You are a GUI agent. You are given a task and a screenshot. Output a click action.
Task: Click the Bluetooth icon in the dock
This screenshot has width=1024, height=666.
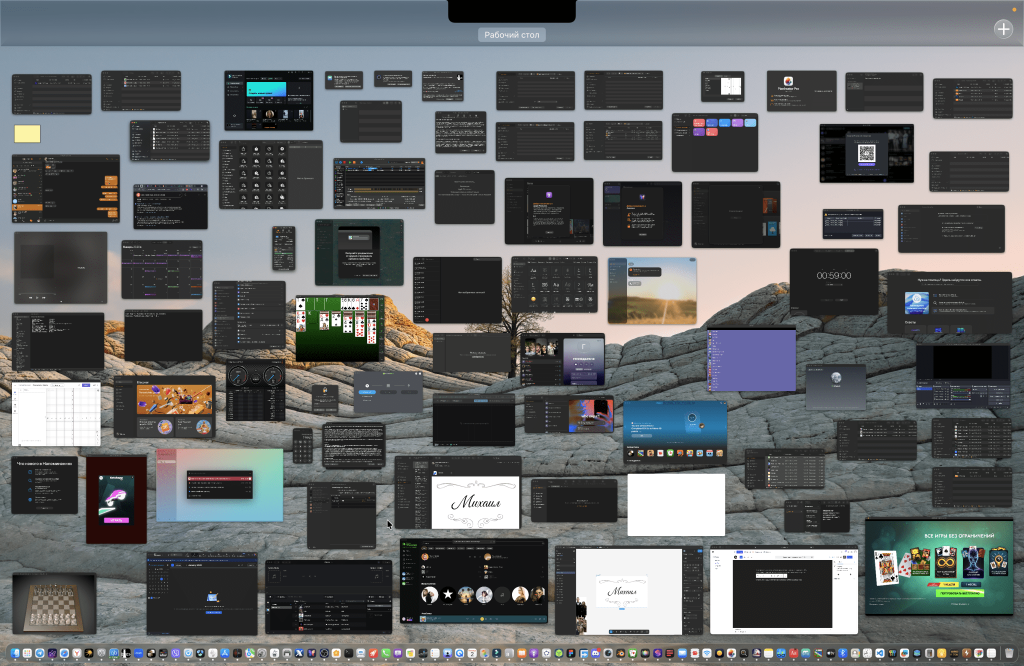842,653
